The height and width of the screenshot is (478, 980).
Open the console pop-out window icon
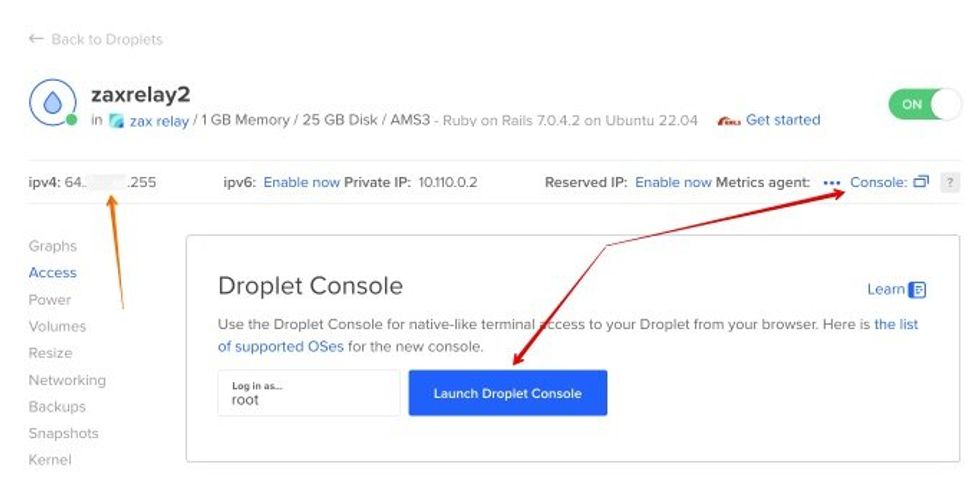(x=921, y=182)
